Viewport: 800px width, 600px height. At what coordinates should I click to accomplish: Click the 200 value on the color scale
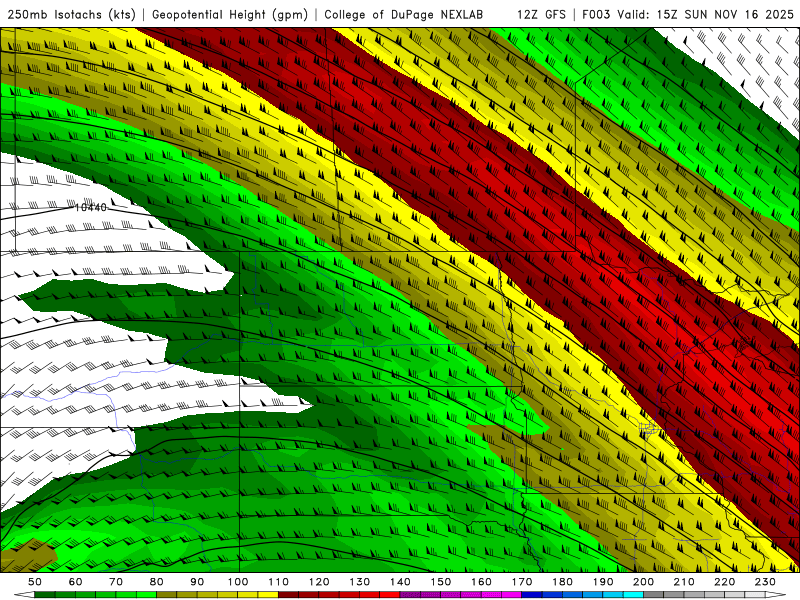tap(643, 582)
